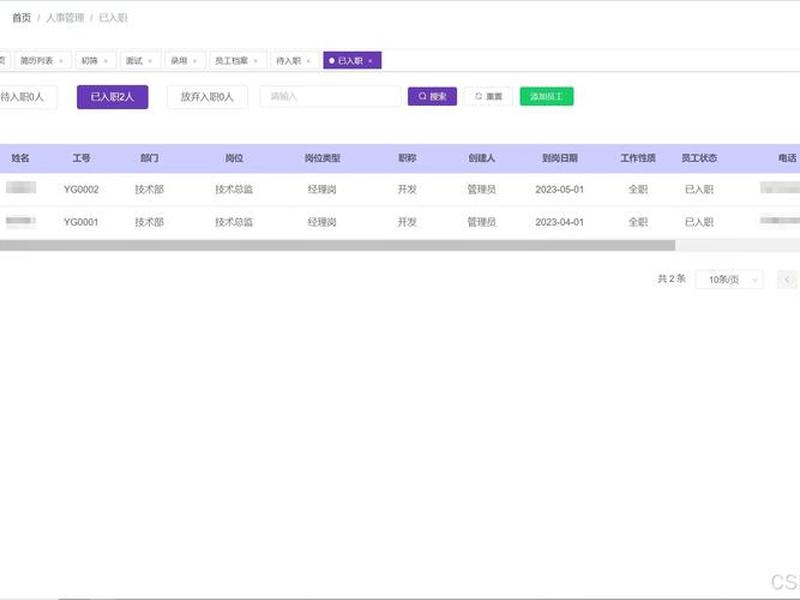Click the purple 搜索 search button
The height and width of the screenshot is (600, 800).
click(432, 96)
